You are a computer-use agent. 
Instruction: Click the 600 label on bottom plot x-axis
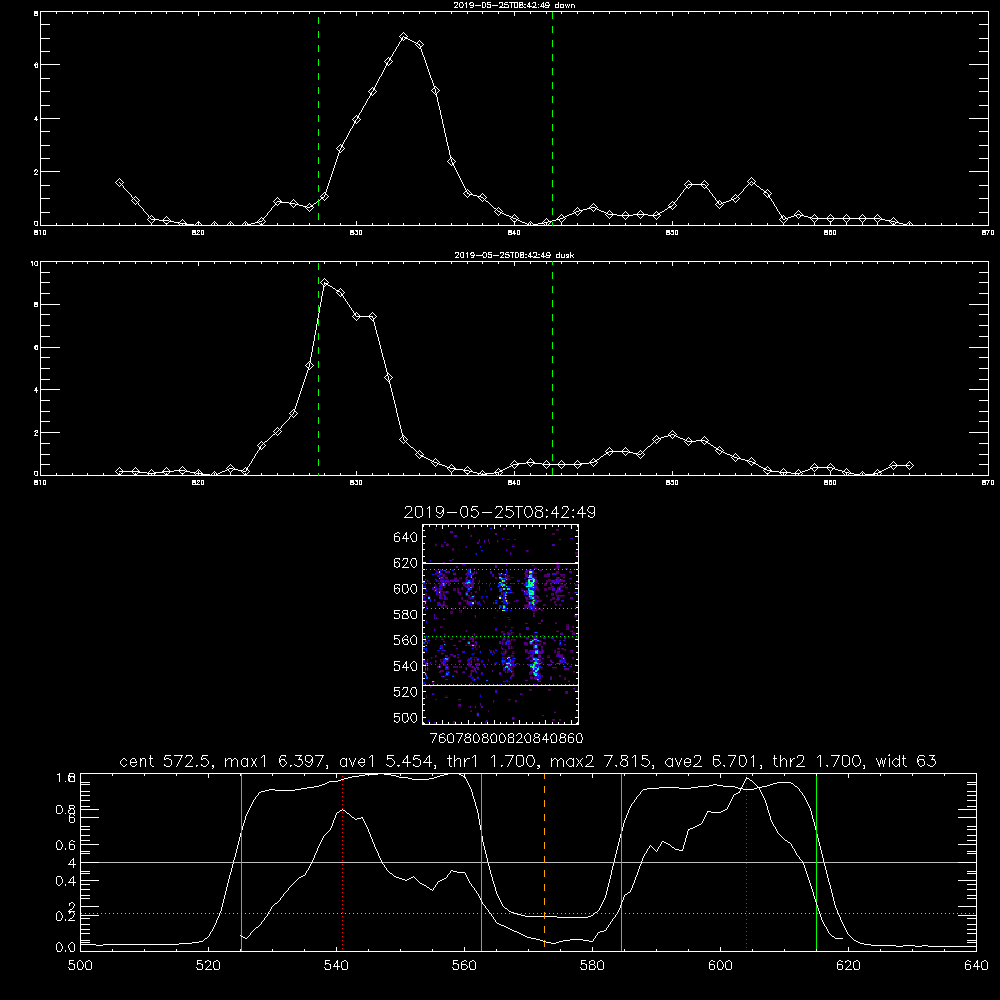[x=720, y=966]
